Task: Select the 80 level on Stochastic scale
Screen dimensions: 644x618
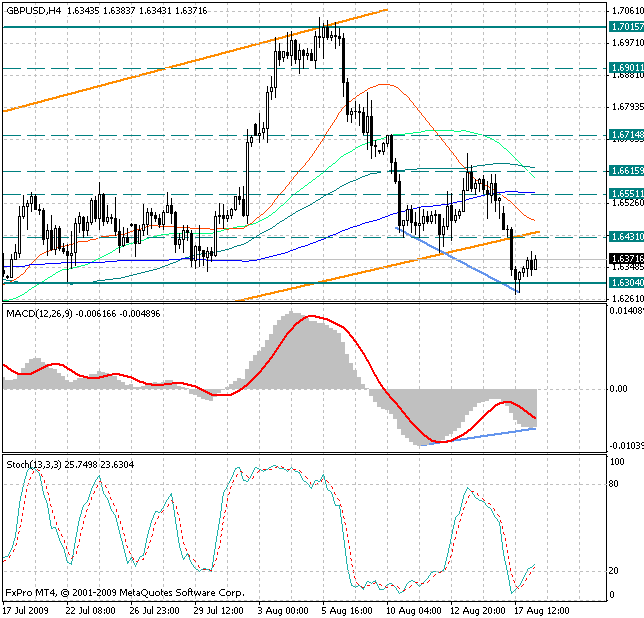Action: (613, 484)
